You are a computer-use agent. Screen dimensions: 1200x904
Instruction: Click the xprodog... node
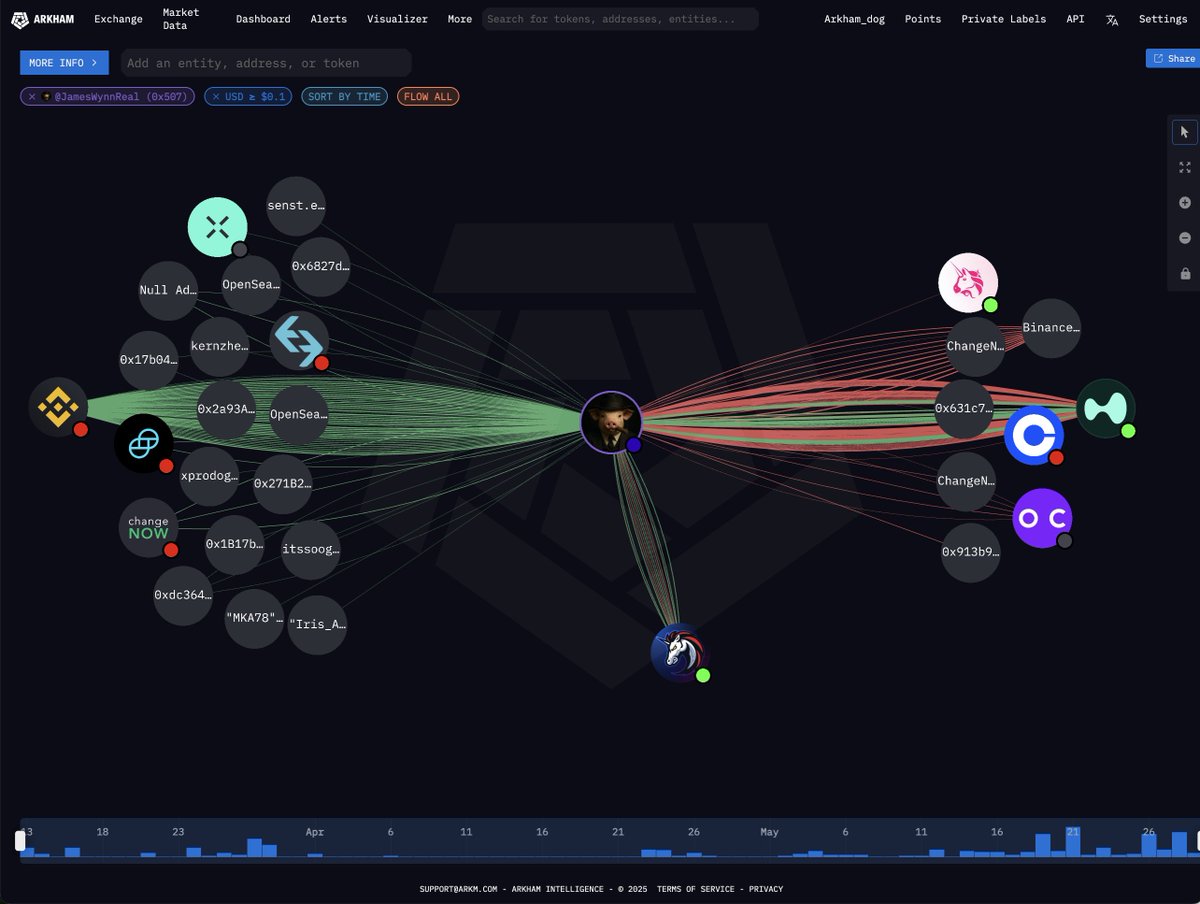(210, 476)
